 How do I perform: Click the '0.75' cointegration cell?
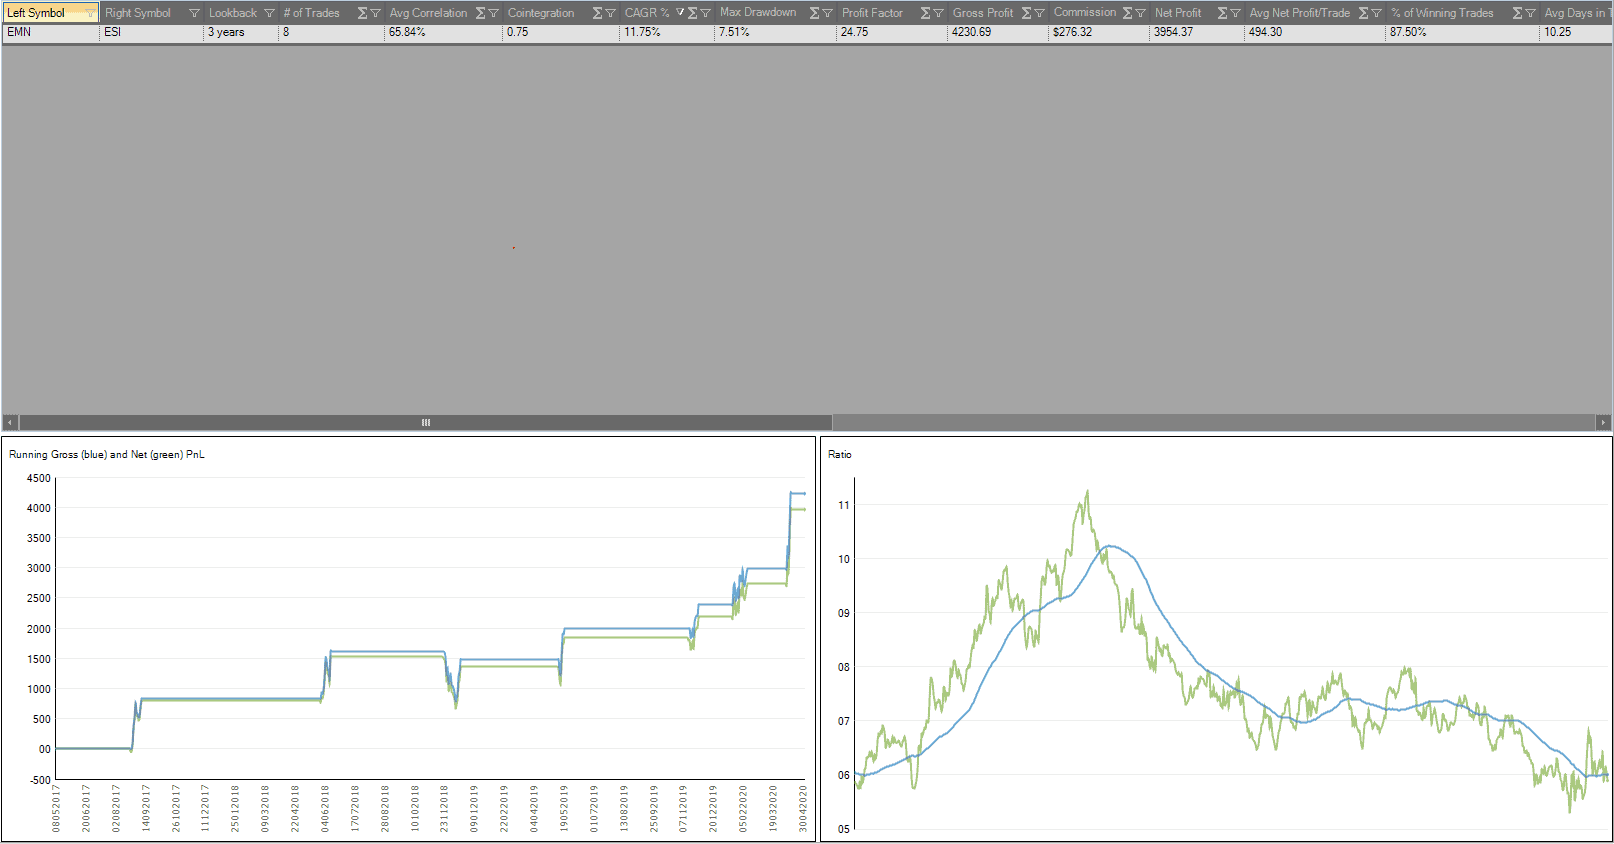[x=561, y=32]
